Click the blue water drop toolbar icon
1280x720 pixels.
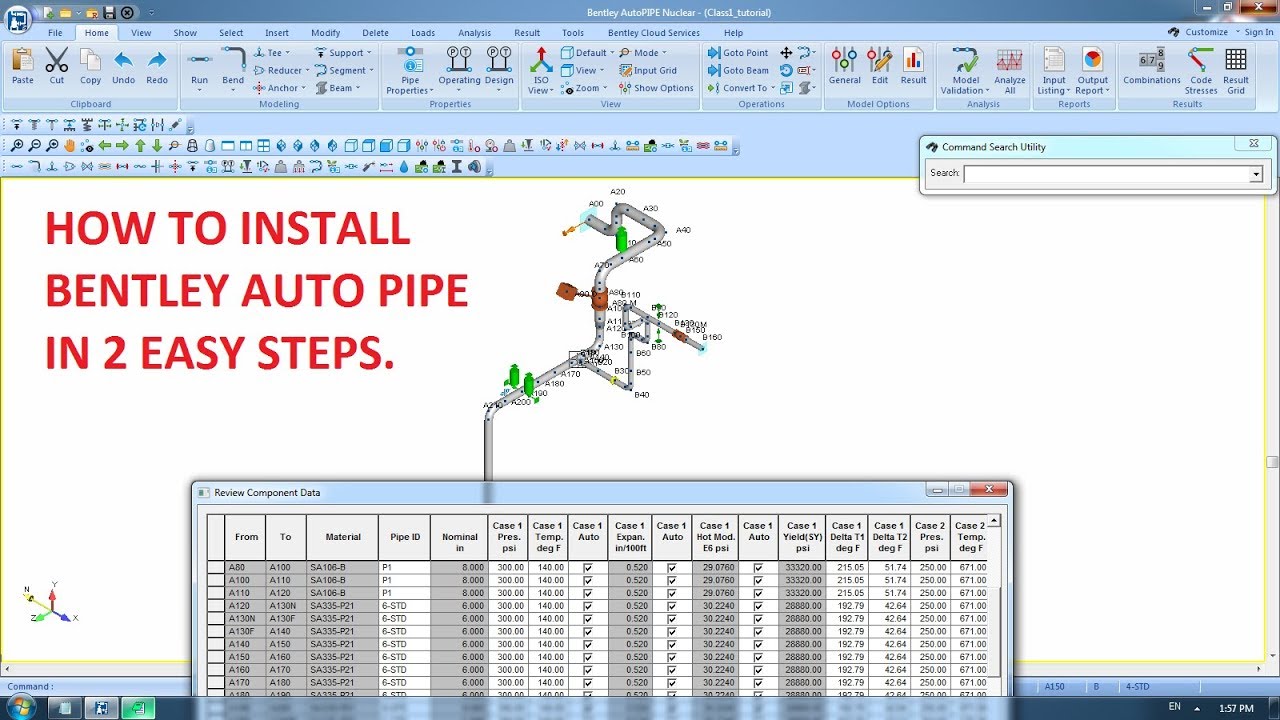(x=403, y=167)
